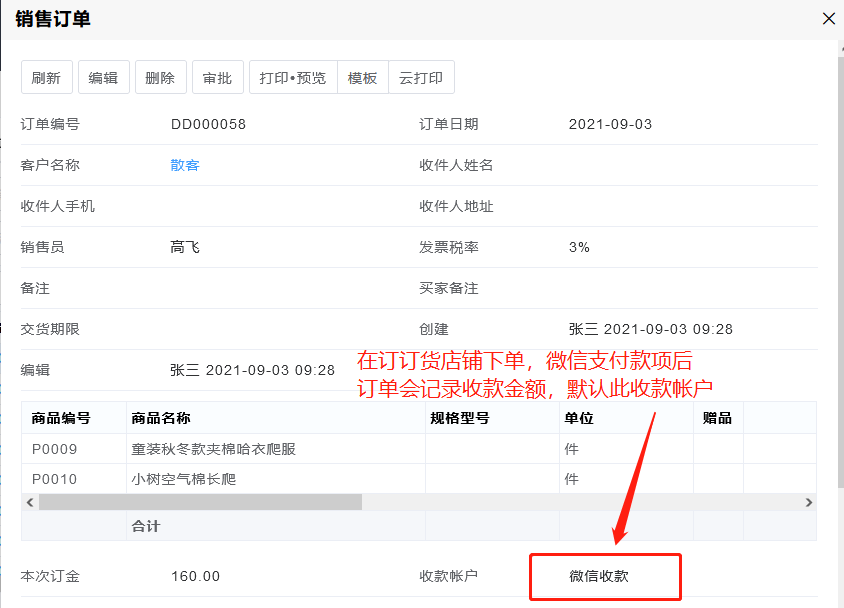This screenshot has width=844, height=608.
Task: Click the 赠品 column header
Action: pyautogui.click(x=717, y=418)
